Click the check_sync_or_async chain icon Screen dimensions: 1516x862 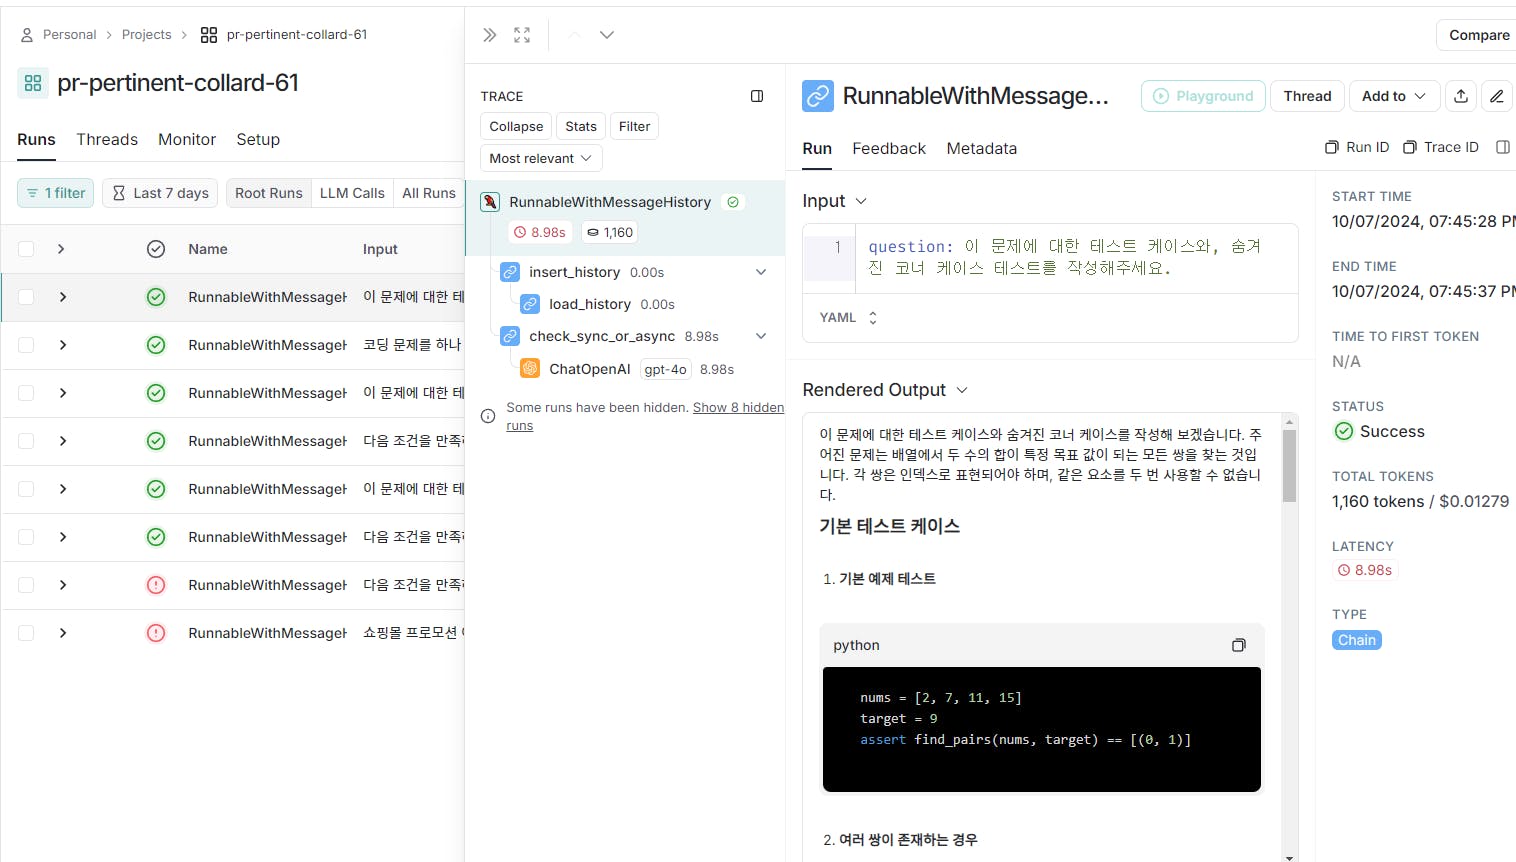pos(510,336)
